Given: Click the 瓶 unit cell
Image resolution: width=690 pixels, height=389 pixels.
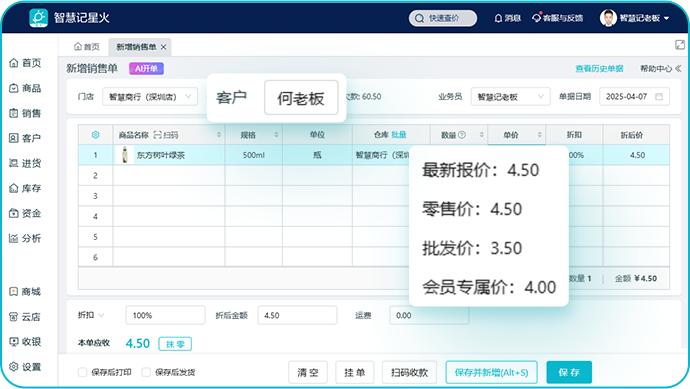Looking at the screenshot, I should pyautogui.click(x=317, y=155).
